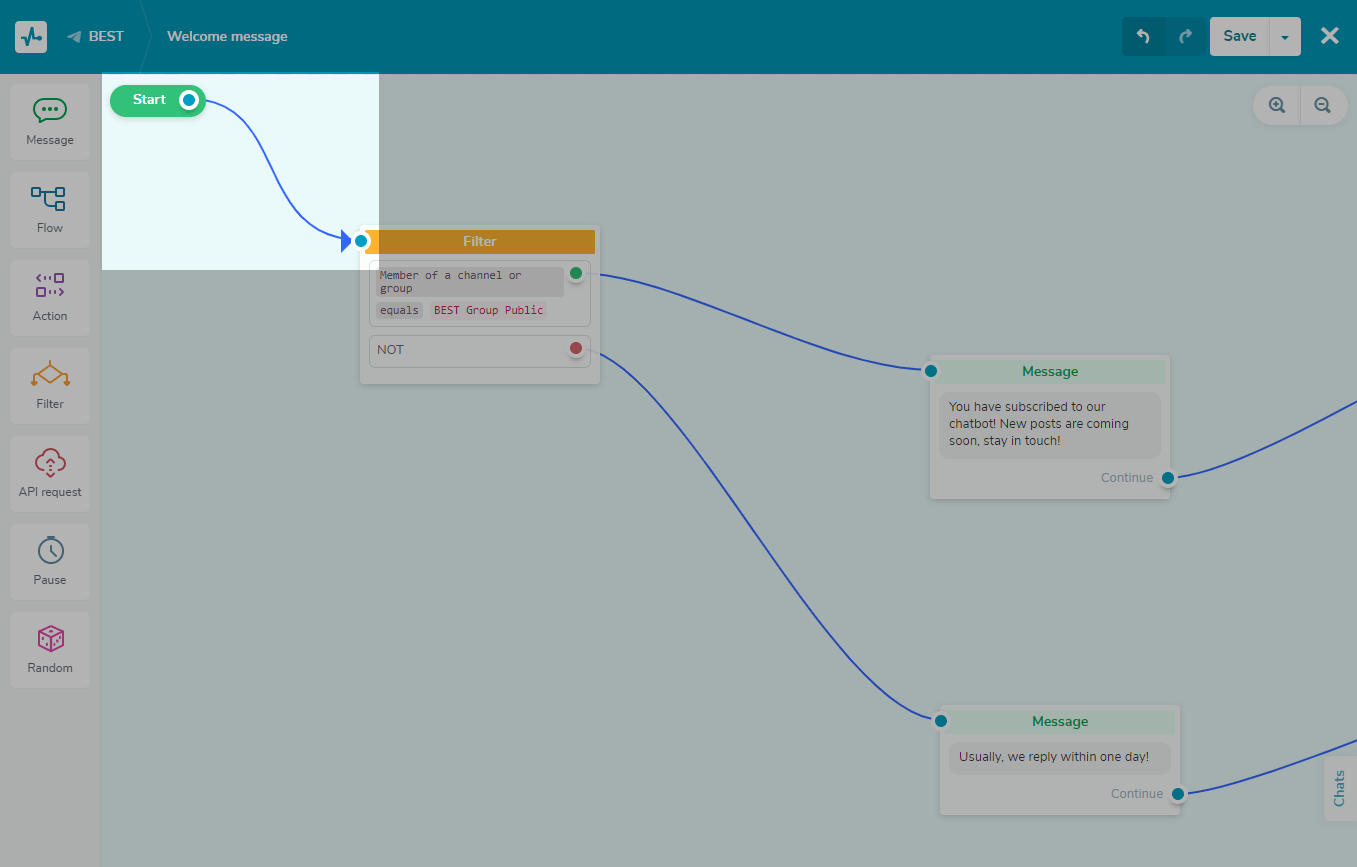Viewport: 1357px width, 867px height.
Task: Select the API request element
Action: pyautogui.click(x=50, y=474)
